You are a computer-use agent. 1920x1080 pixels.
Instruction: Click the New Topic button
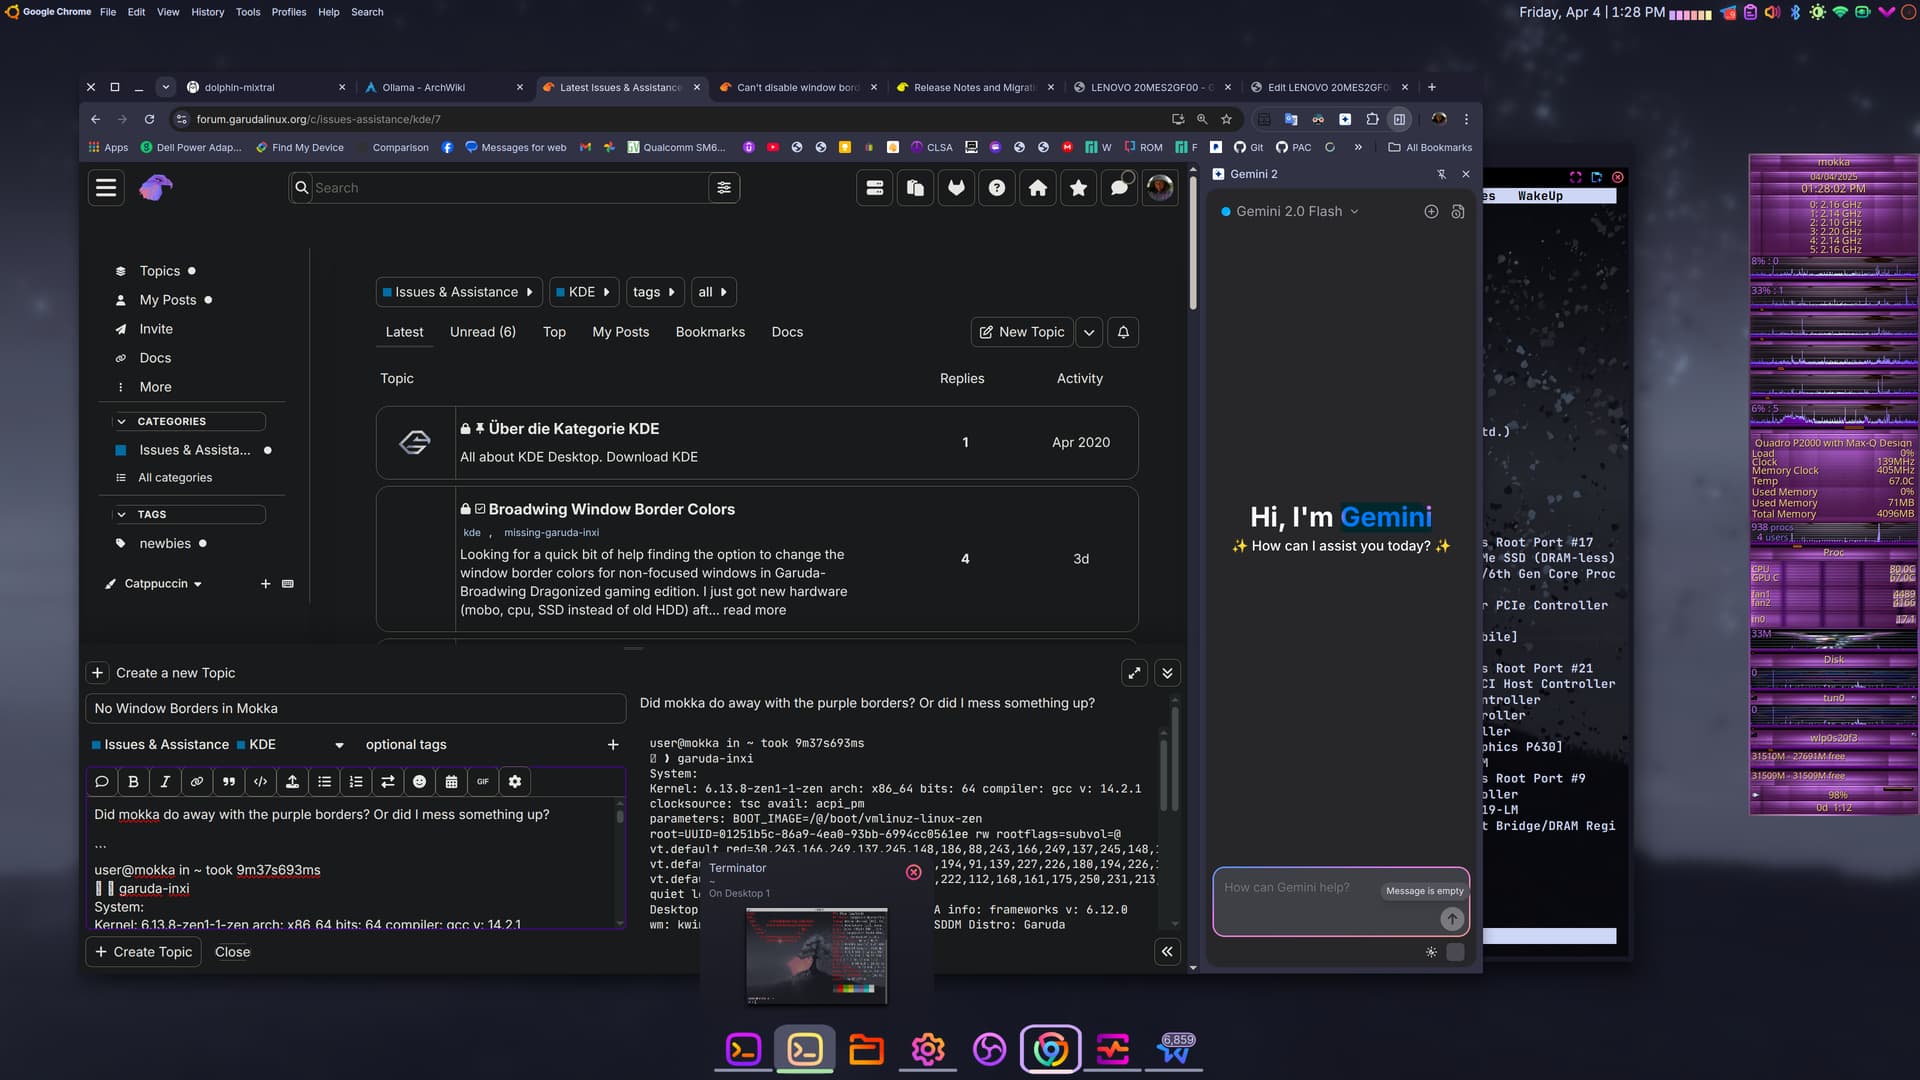coord(1022,332)
